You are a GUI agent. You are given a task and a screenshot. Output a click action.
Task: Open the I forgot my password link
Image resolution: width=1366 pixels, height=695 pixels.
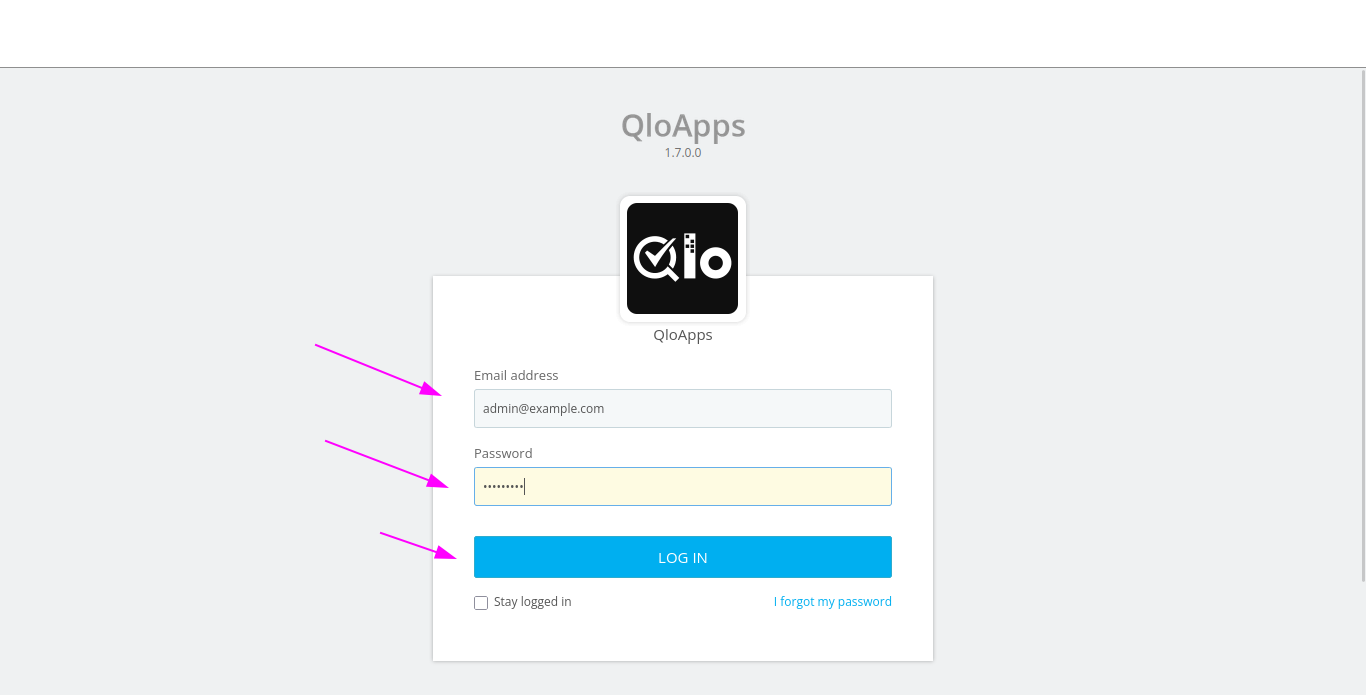833,602
